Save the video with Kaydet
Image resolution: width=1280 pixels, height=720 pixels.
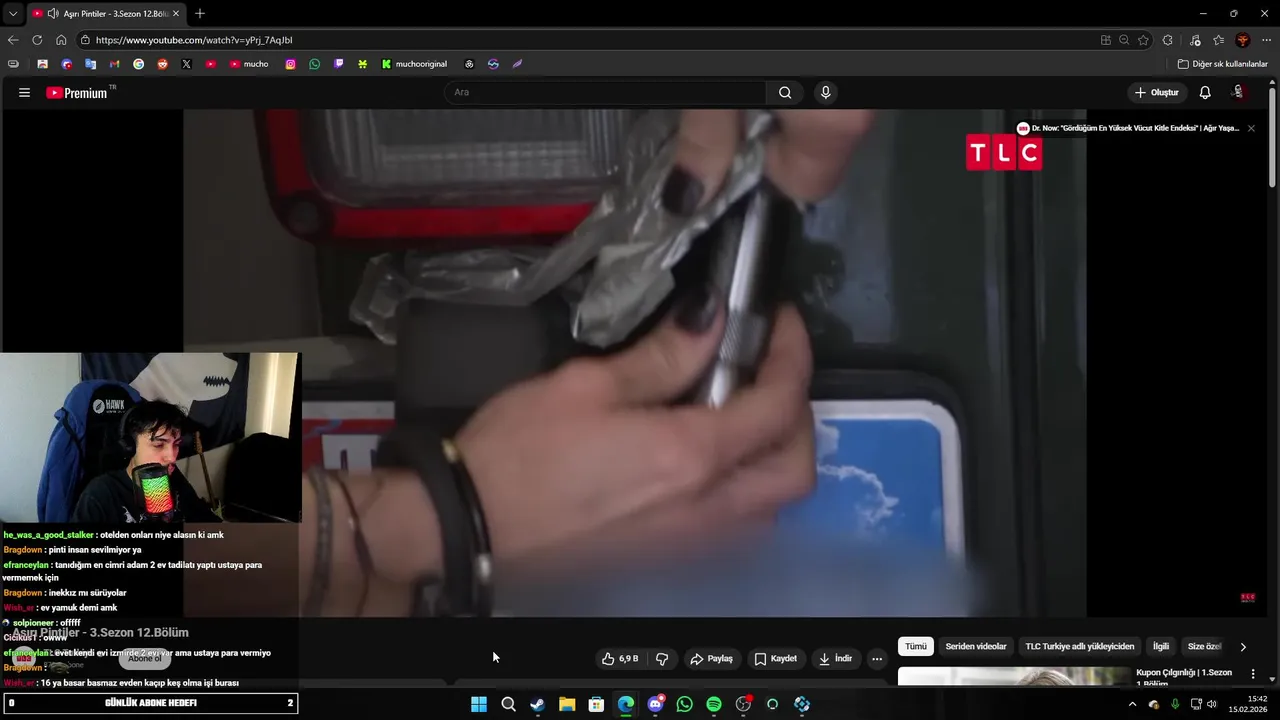click(x=776, y=659)
